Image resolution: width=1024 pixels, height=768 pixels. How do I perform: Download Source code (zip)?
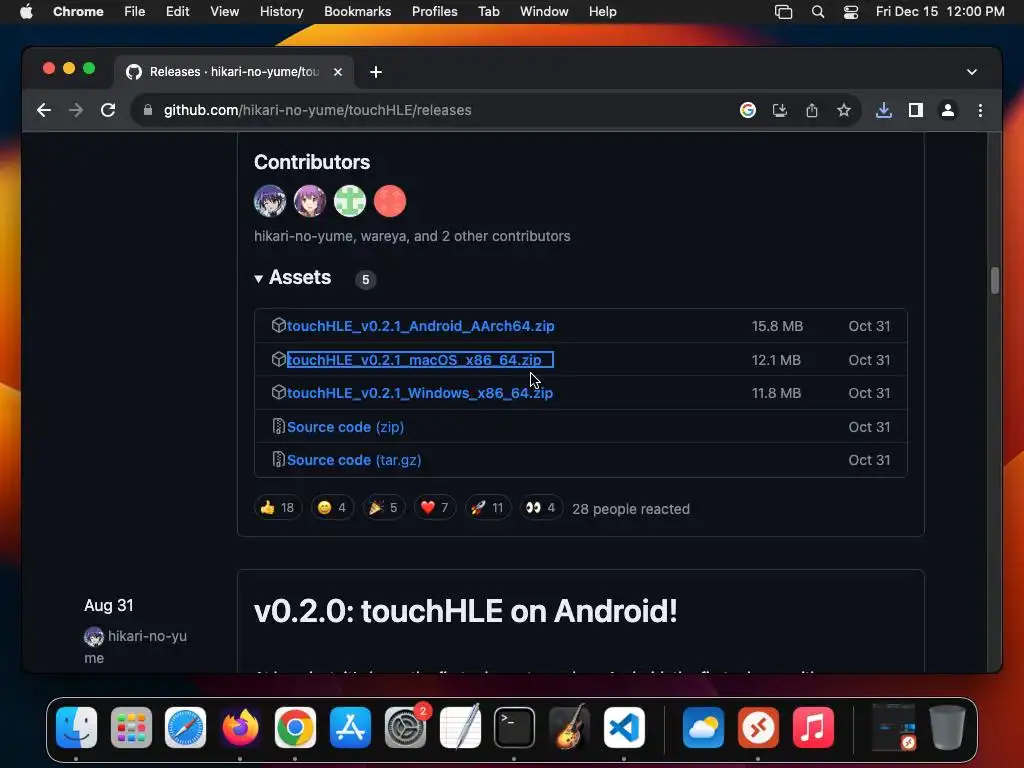[x=345, y=427]
